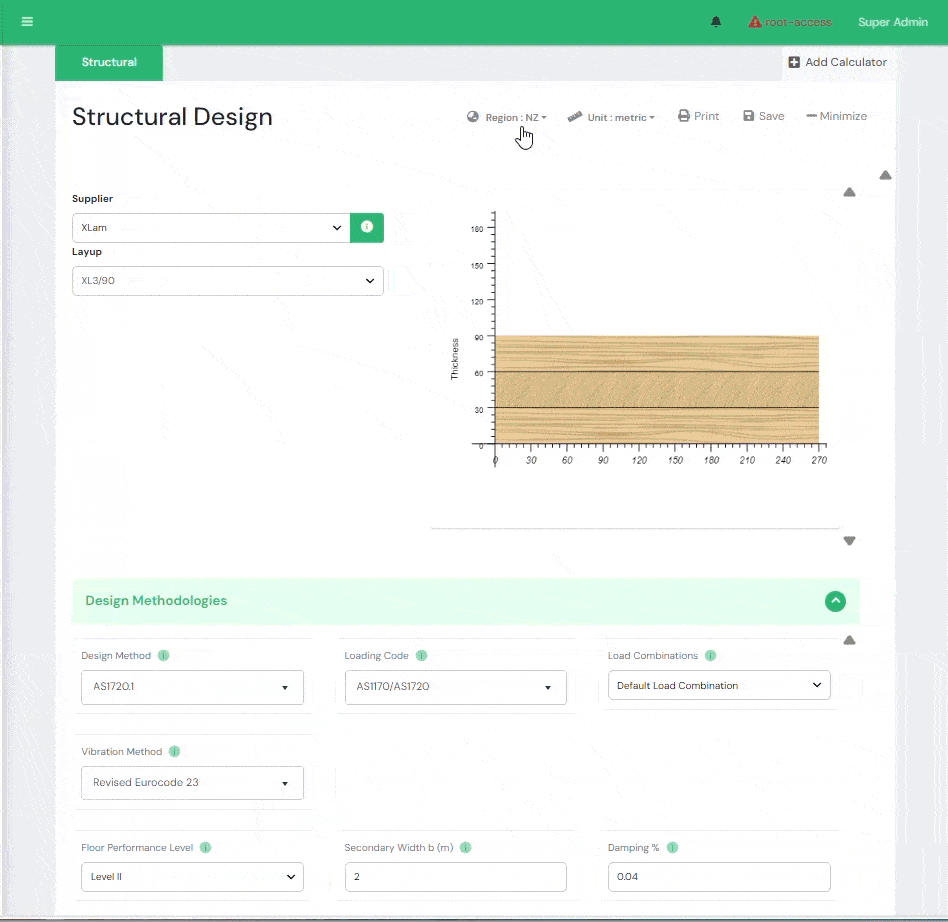The image size is (948, 922).
Task: Open the Region NZ dropdown
Action: 507,117
